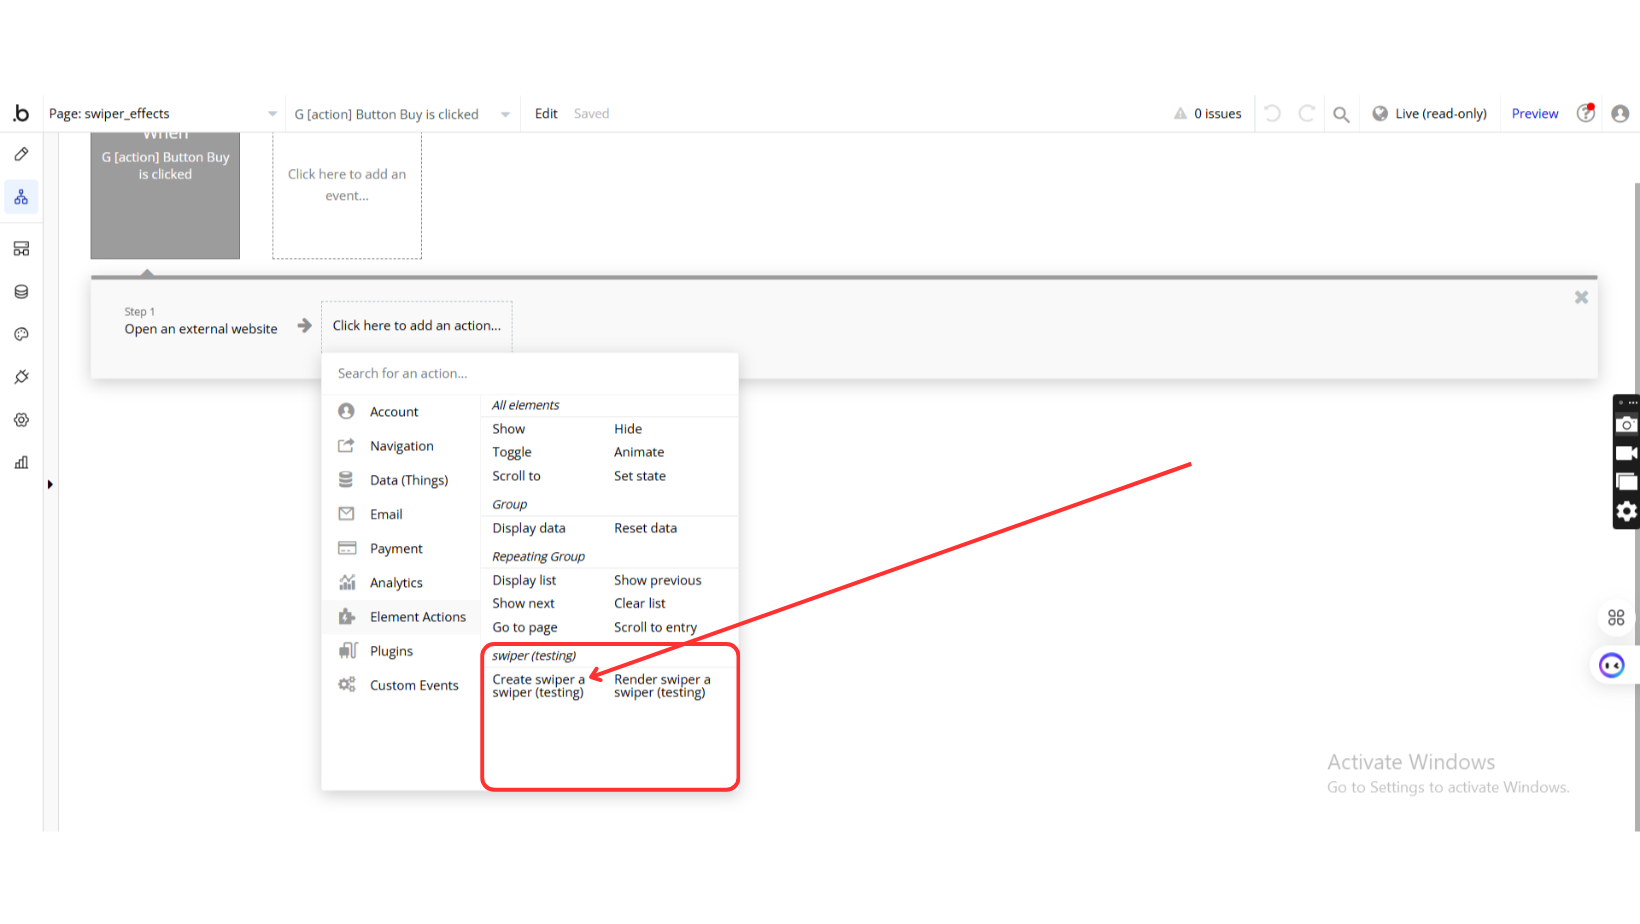Viewport: 1640px width, 924px height.
Task: Open the user account avatar icon
Action: pos(1620,114)
